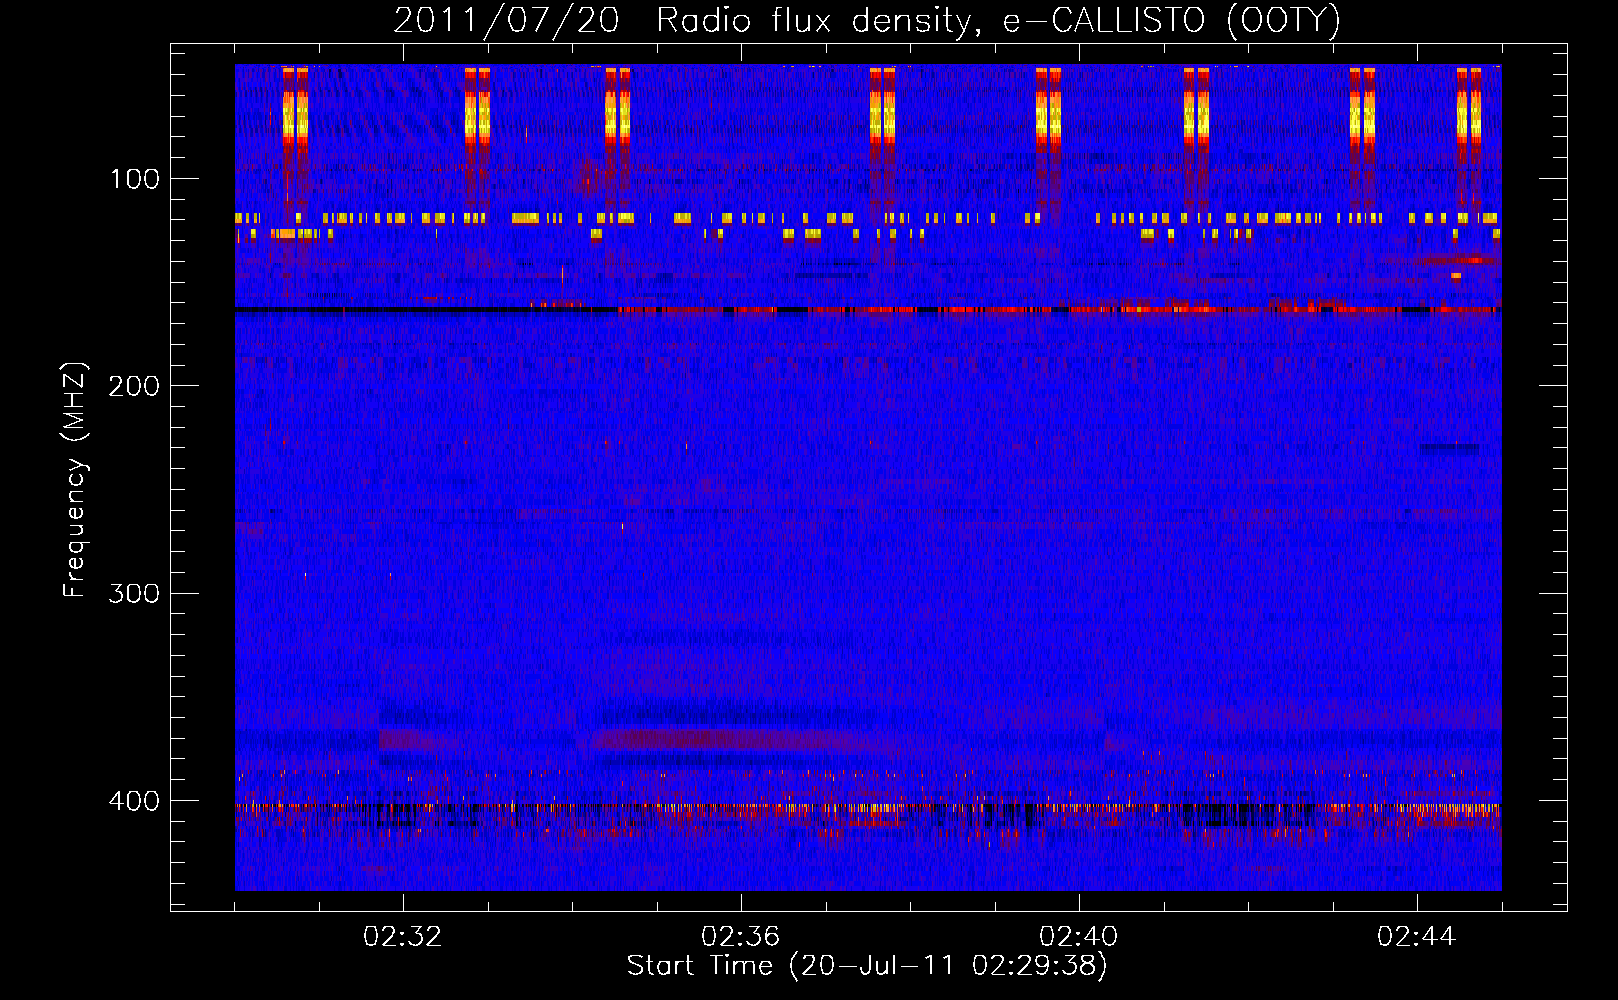Image resolution: width=1618 pixels, height=1000 pixels.
Task: Click the 02:40 time tick label
Action: coord(1079,937)
